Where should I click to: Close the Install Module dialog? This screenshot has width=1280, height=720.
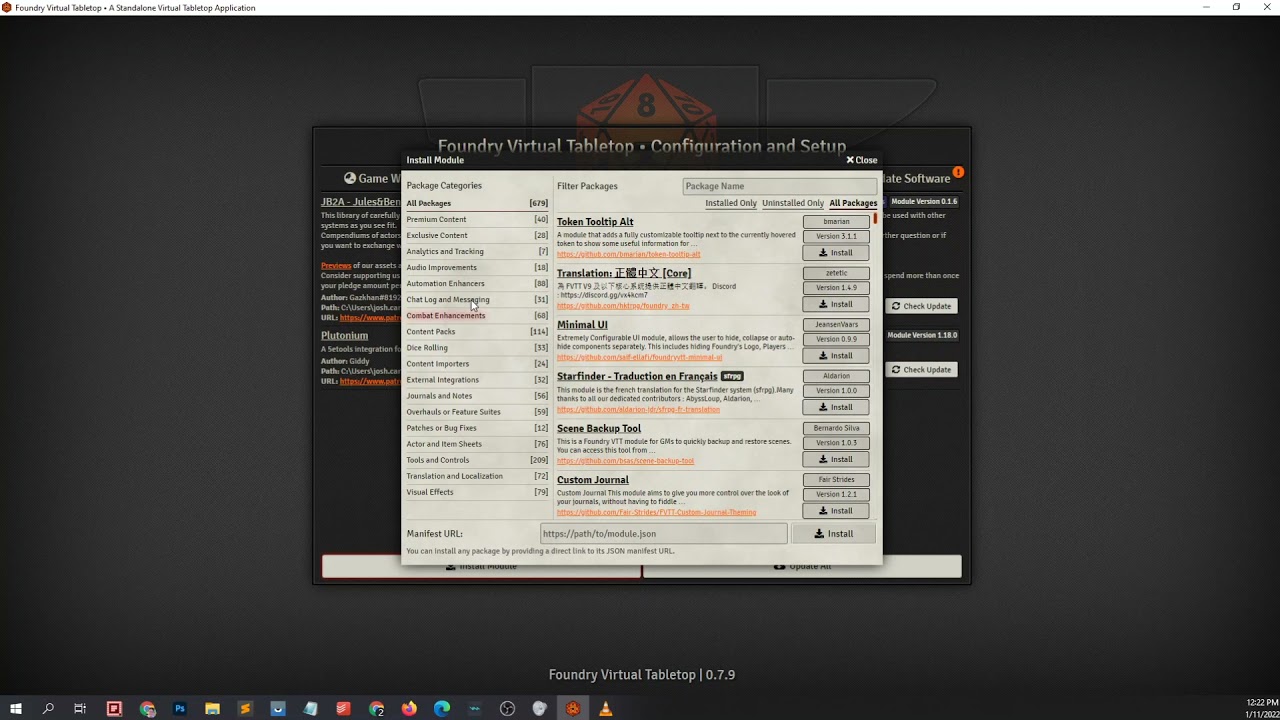tap(862, 160)
